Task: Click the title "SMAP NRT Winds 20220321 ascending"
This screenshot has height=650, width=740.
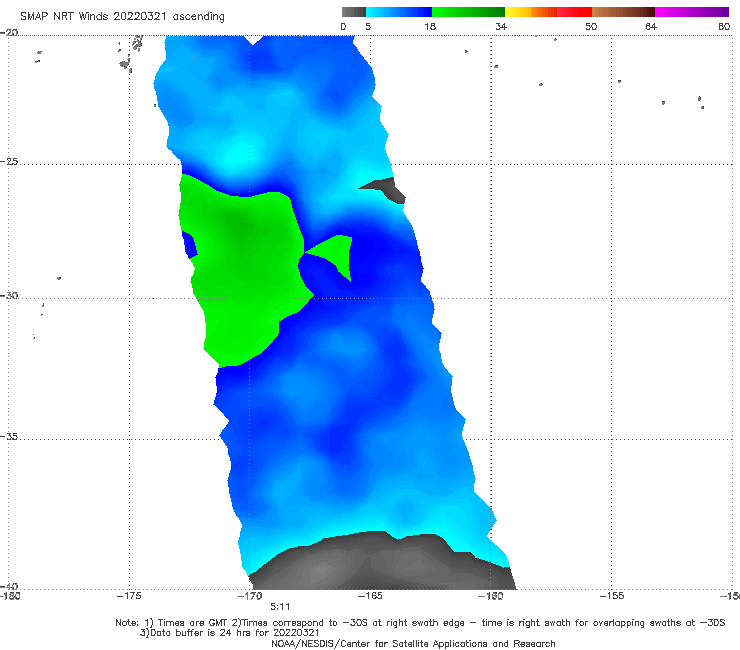Action: 122,17
